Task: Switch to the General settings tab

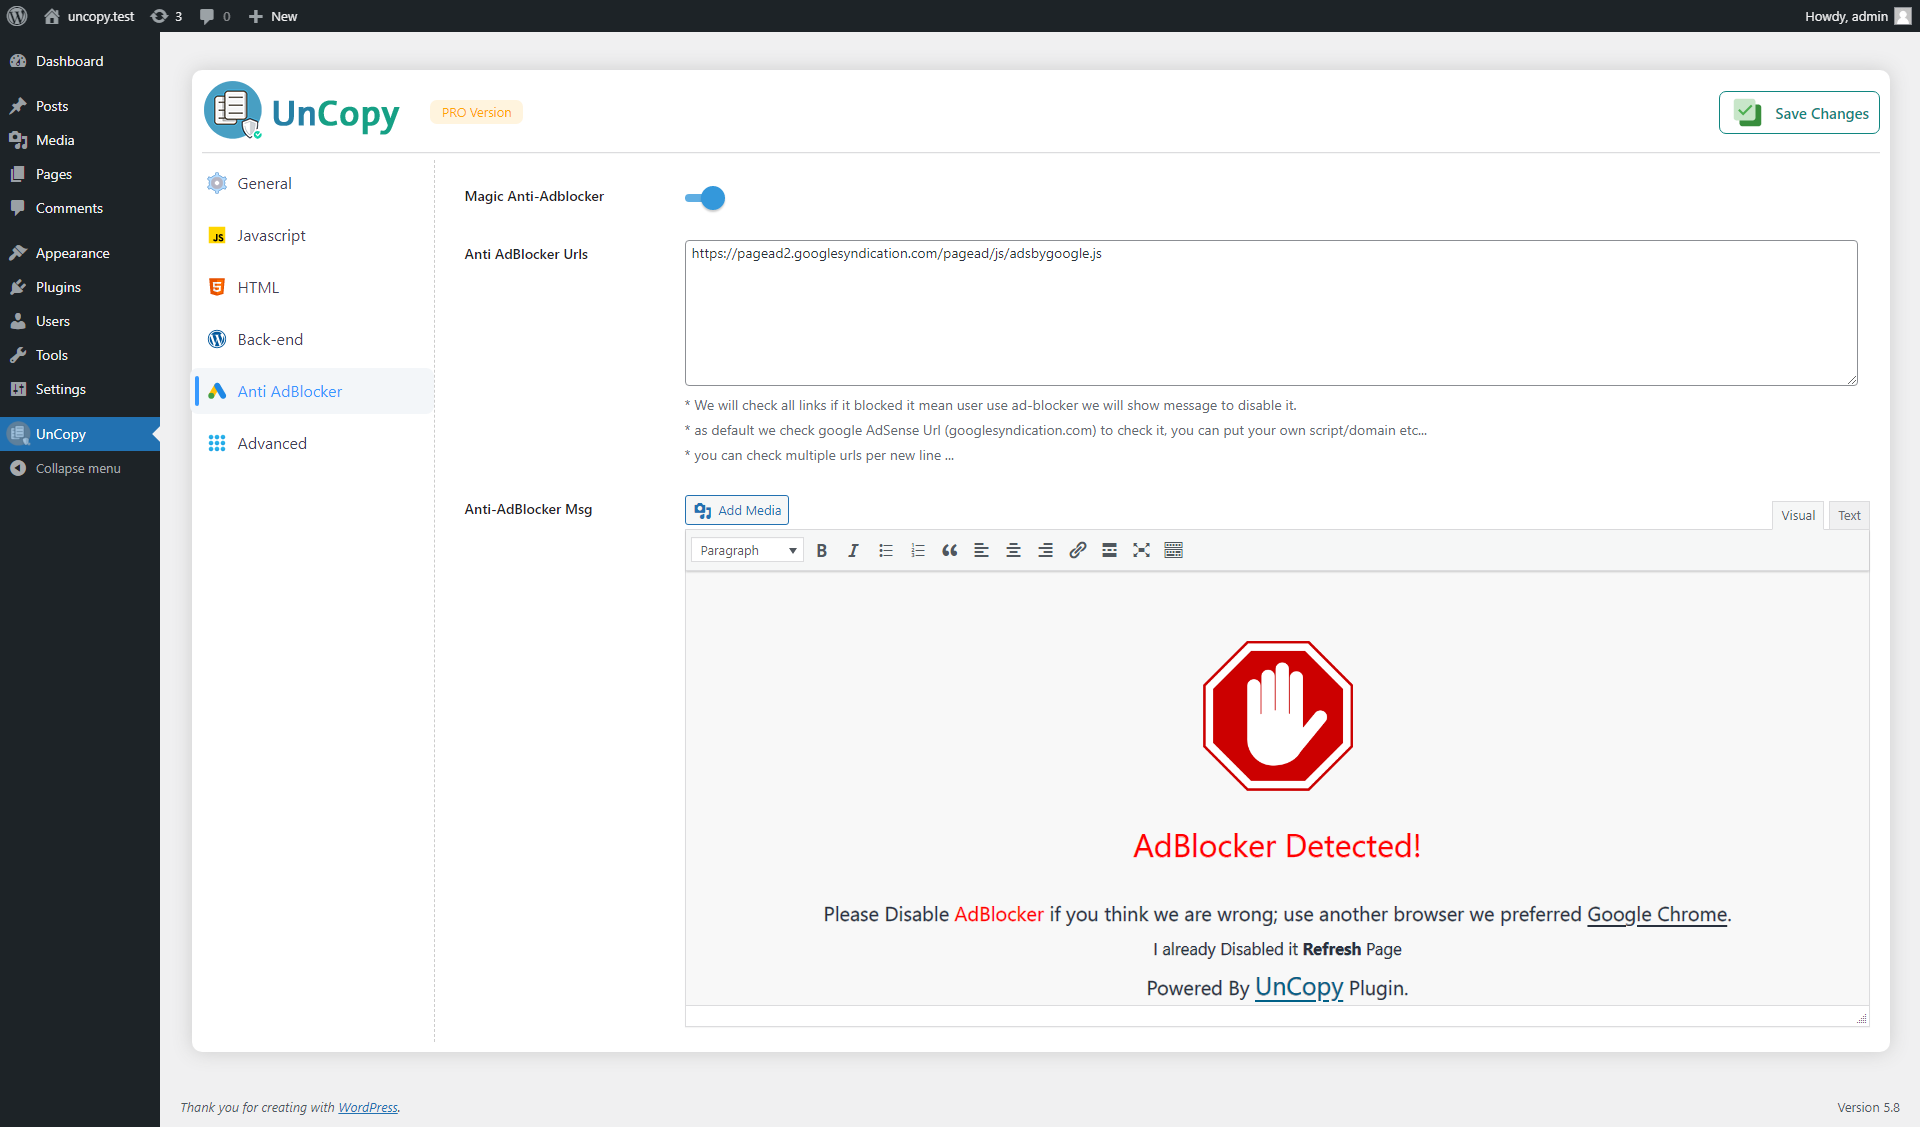Action: coord(314,183)
